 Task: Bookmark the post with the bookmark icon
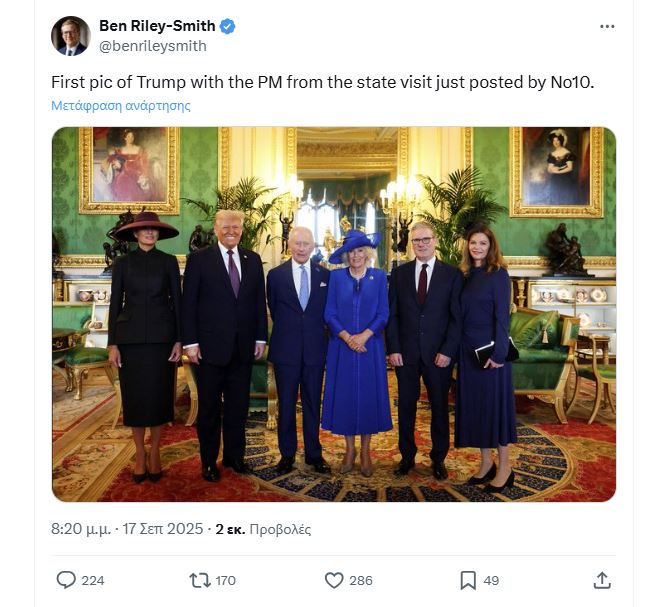[x=467, y=580]
